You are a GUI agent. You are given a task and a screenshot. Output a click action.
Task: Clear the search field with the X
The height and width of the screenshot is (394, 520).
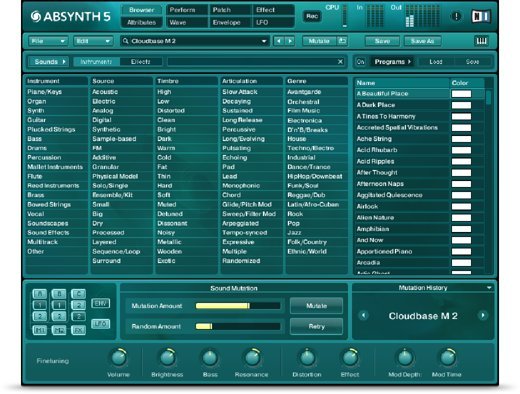tap(340, 62)
